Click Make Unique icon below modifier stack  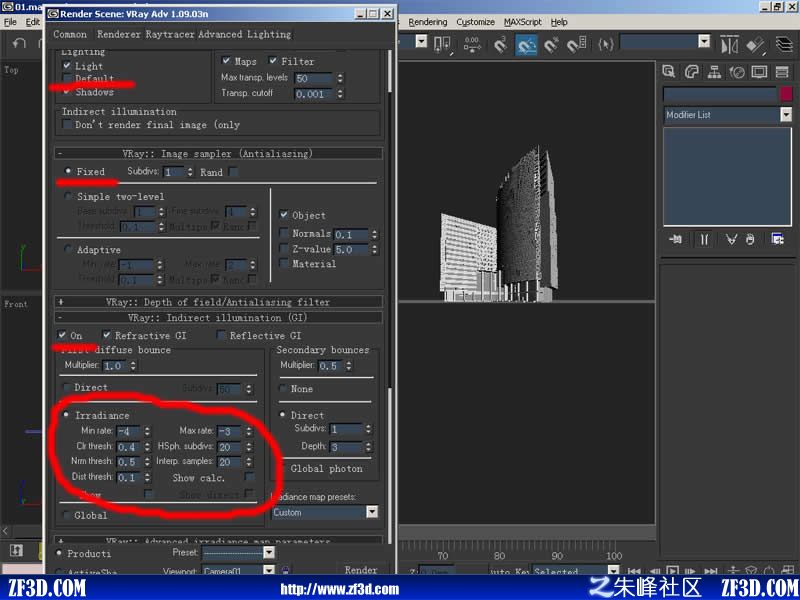coord(731,239)
